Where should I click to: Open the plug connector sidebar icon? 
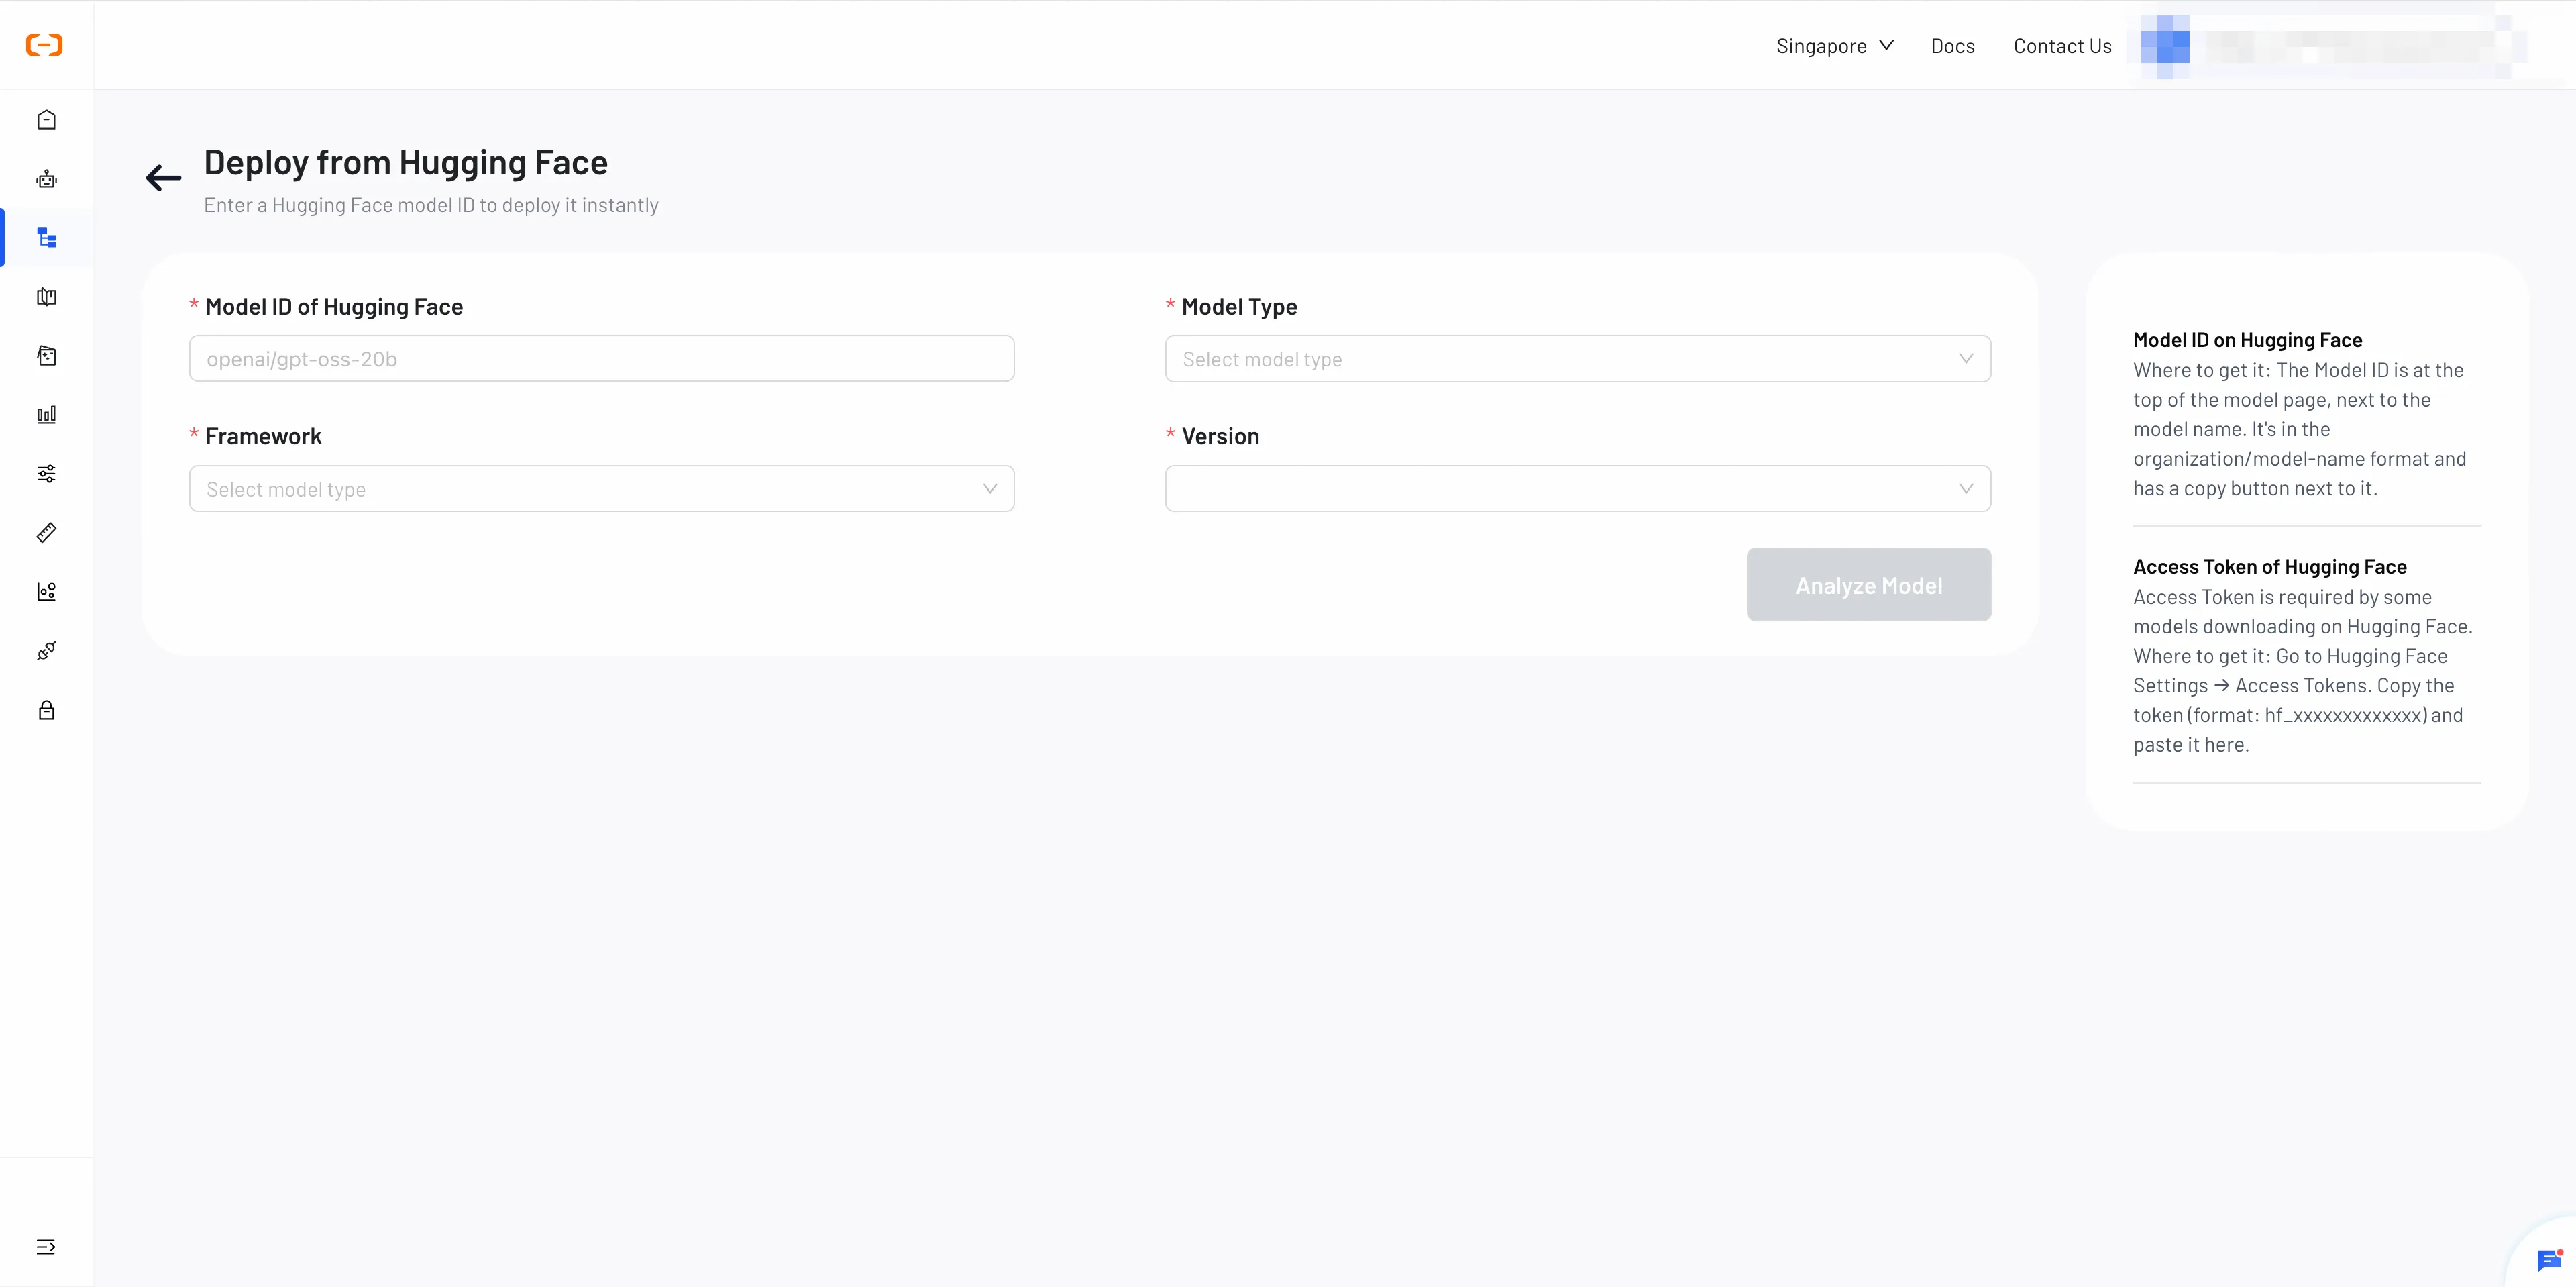[46, 651]
